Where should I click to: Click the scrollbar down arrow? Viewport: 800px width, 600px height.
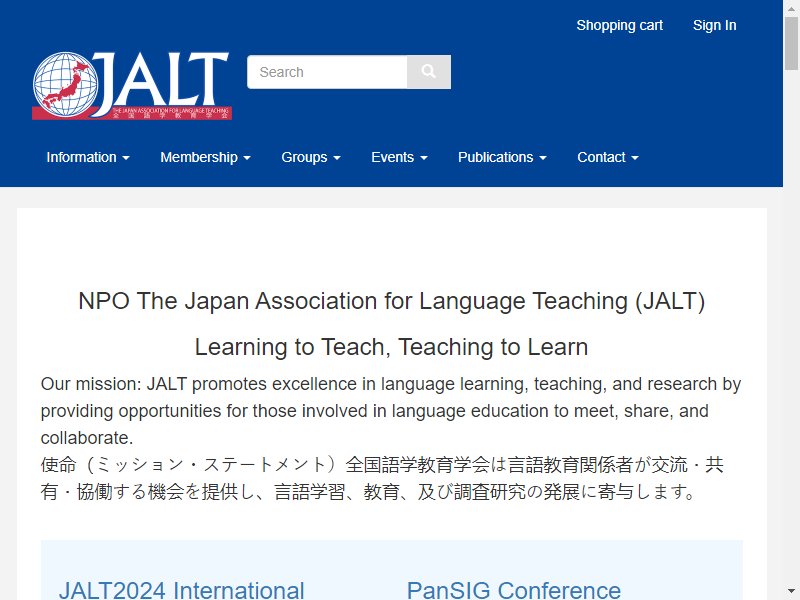(791, 591)
